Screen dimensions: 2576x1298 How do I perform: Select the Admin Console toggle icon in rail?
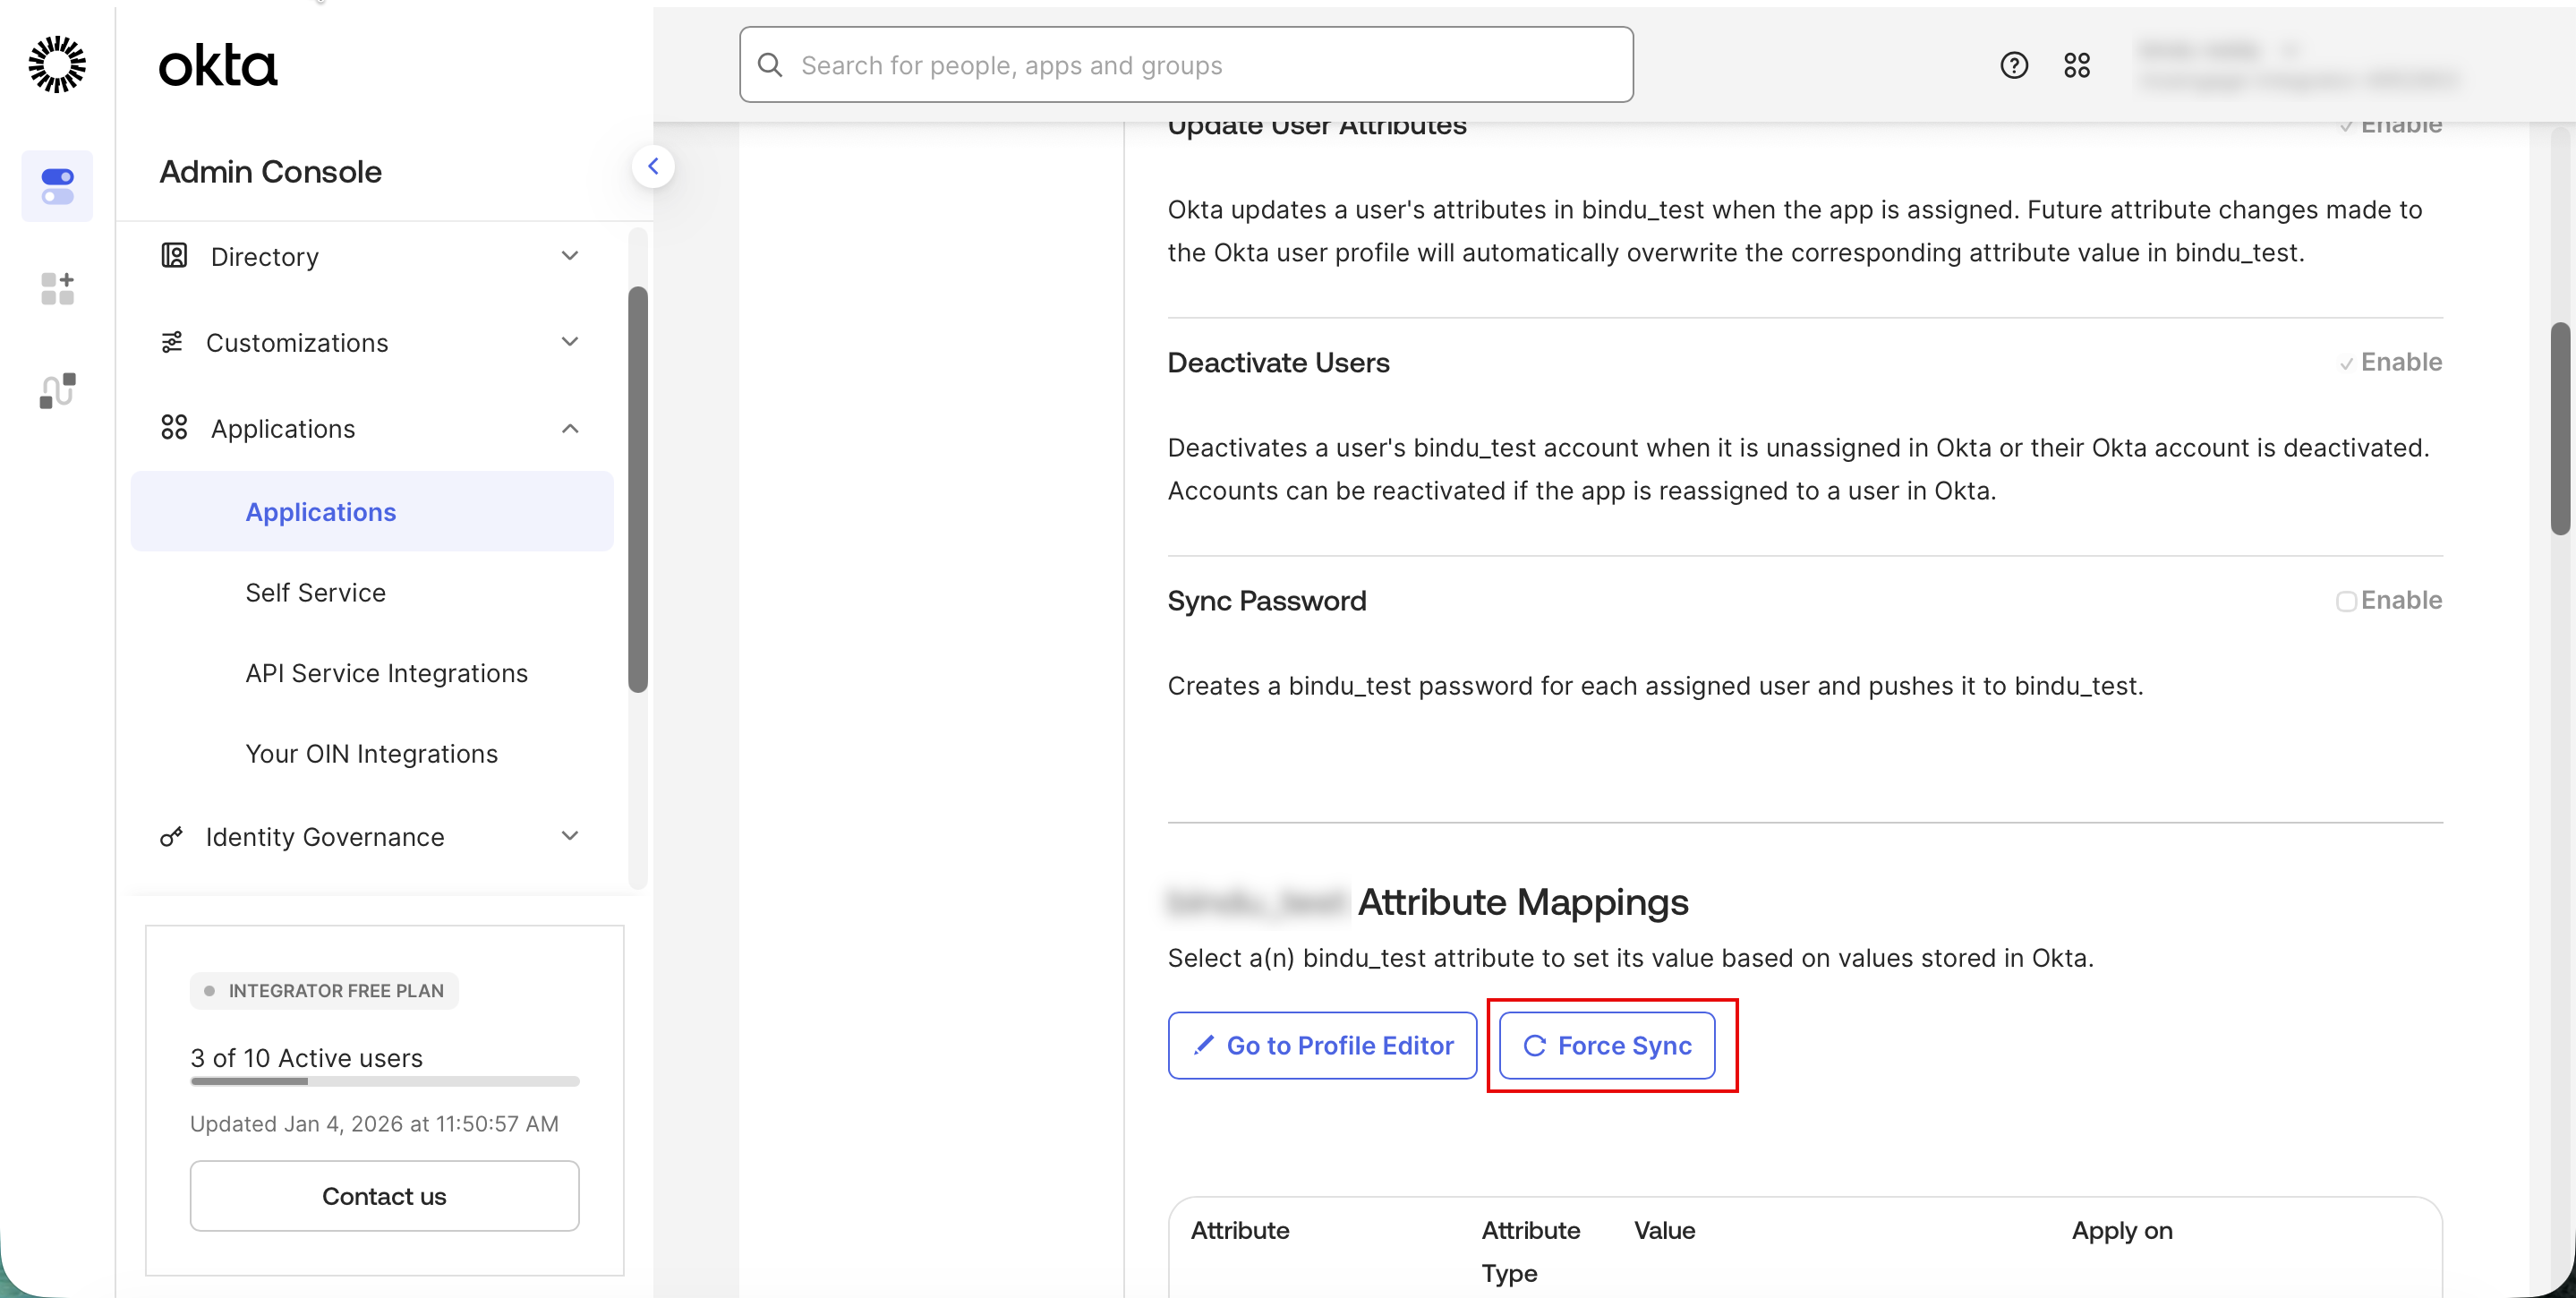pos(57,186)
